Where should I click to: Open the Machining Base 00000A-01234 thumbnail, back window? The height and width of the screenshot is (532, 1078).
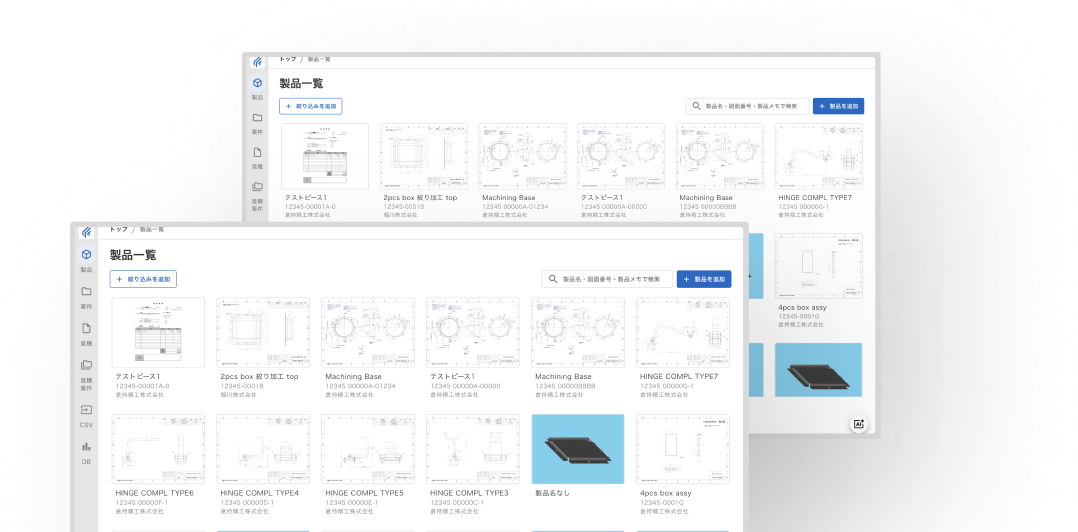pyautogui.click(x=522, y=156)
